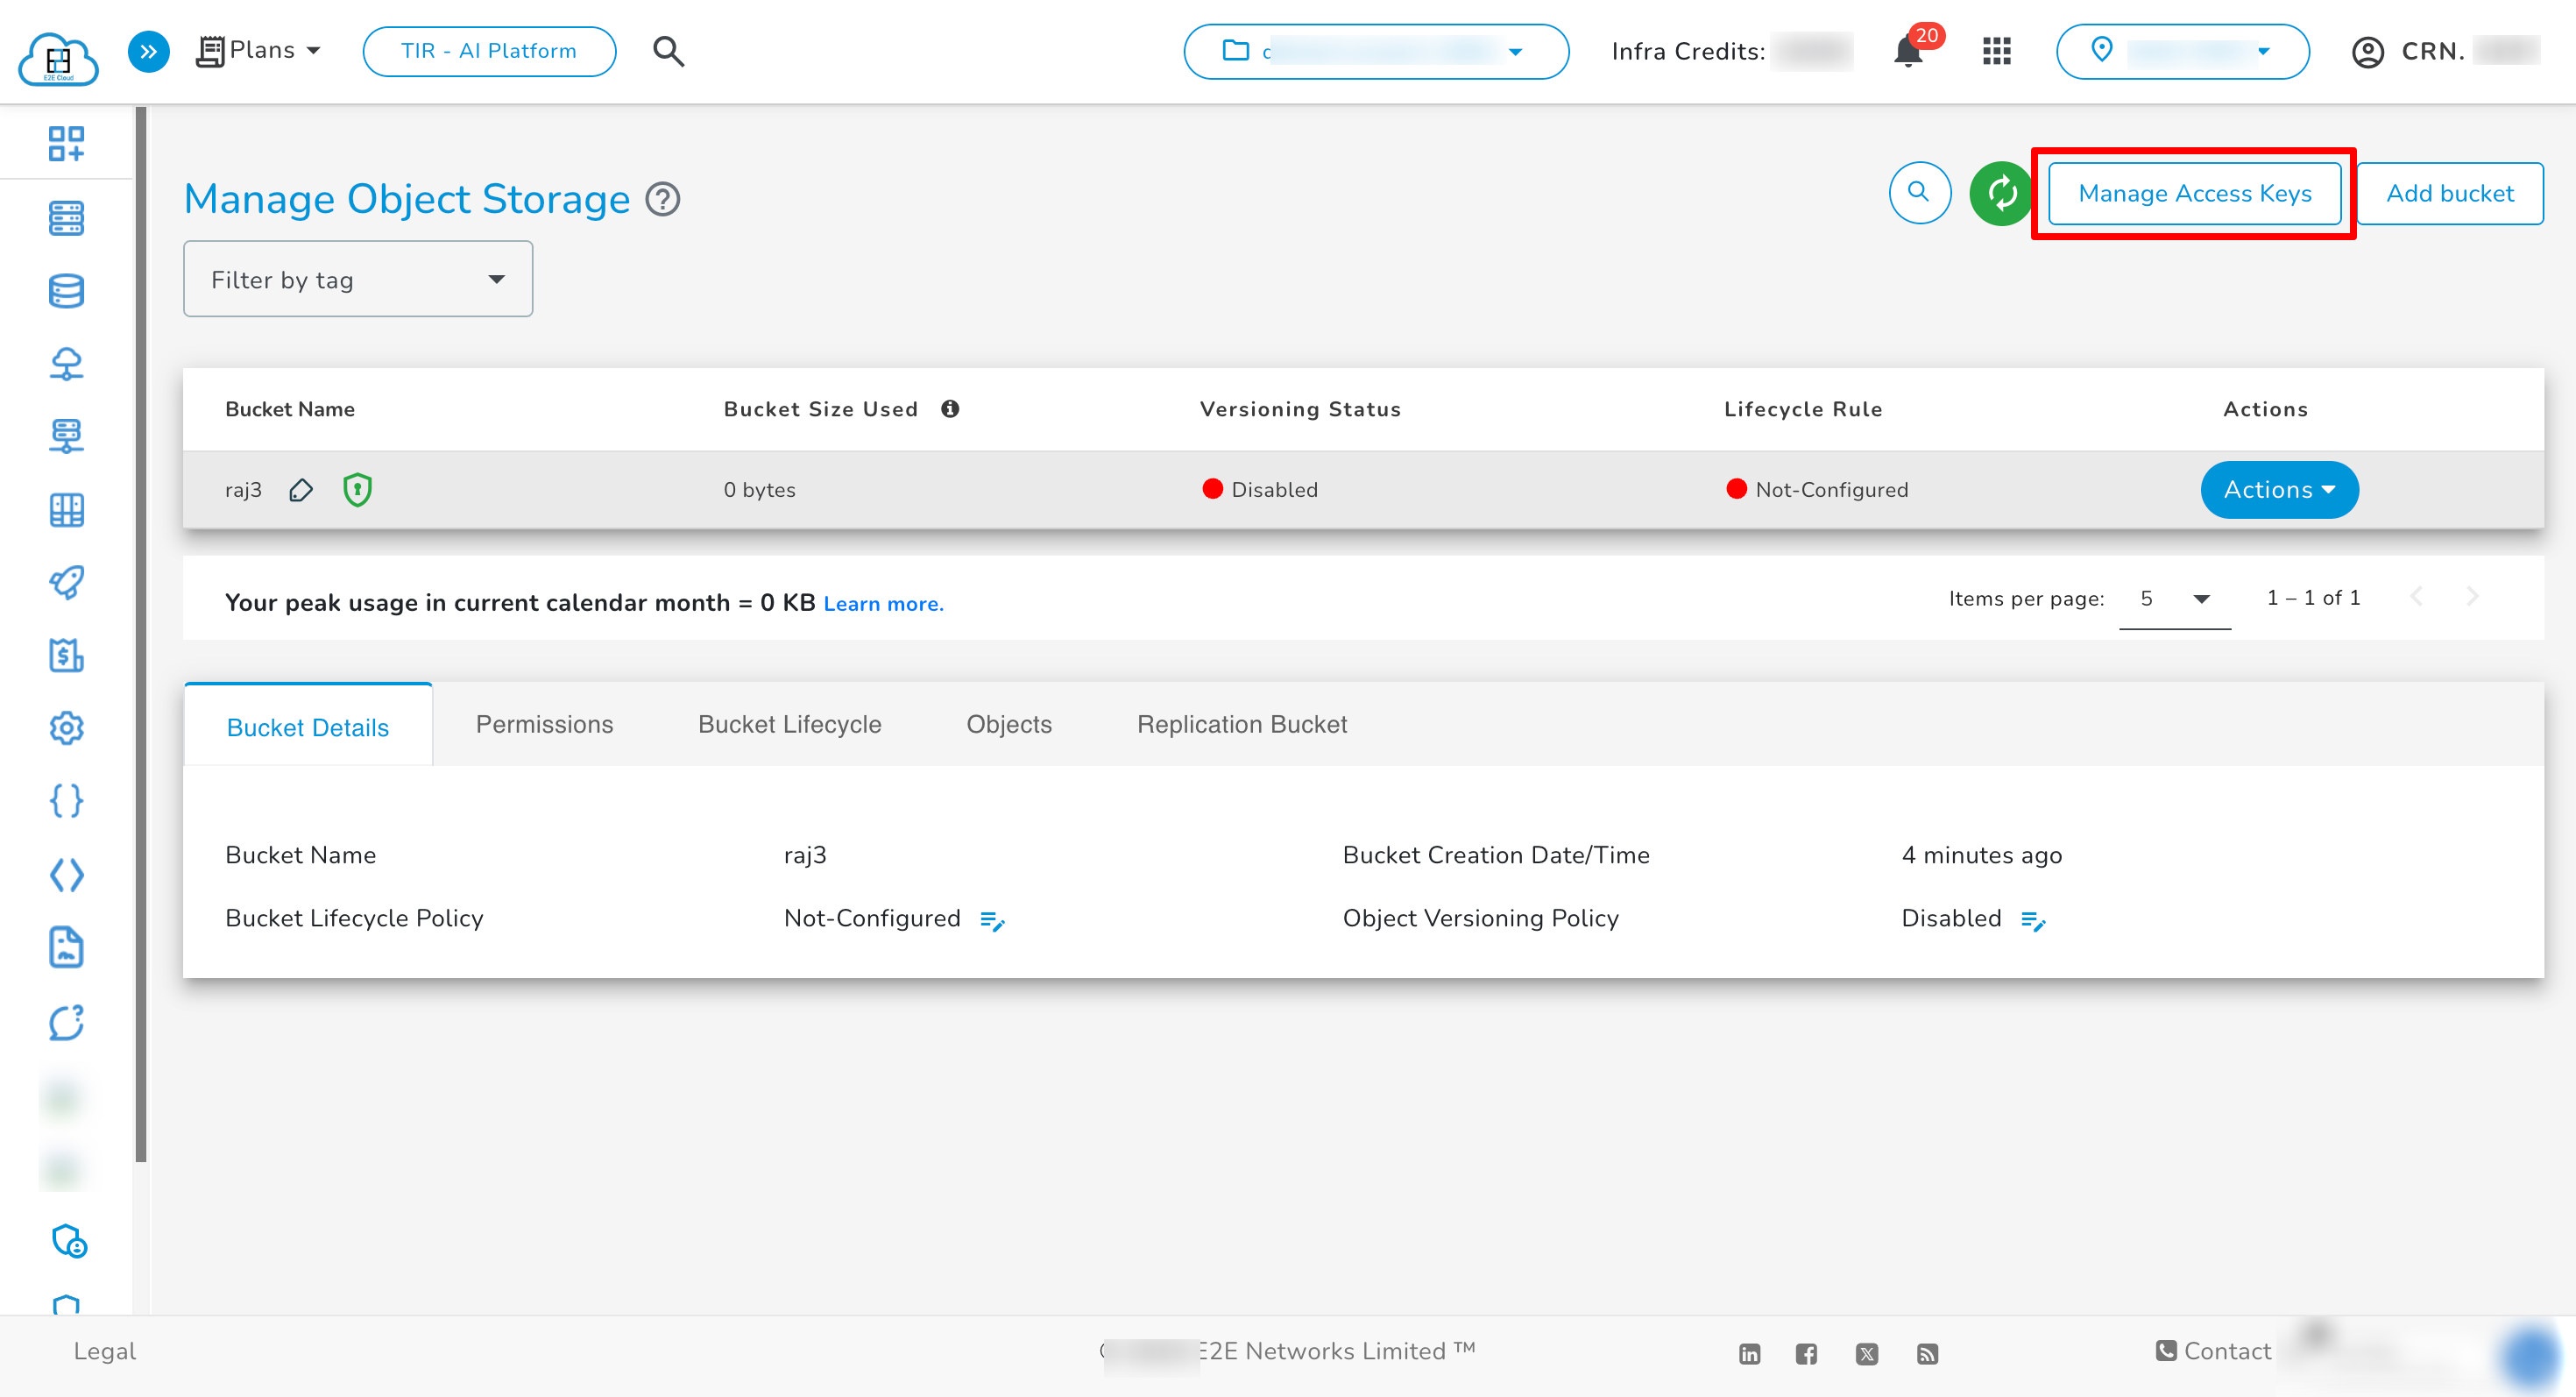
Task: Select the compute nodes sidebar icon
Action: click(x=66, y=217)
